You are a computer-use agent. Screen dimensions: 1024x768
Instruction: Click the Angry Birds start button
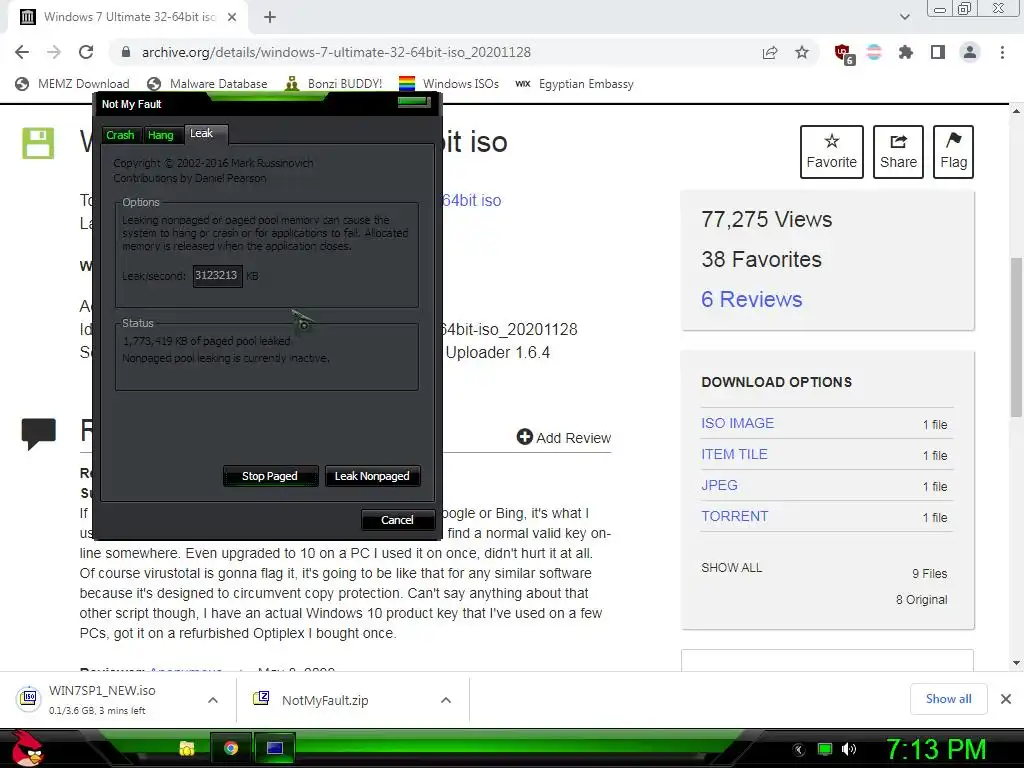(x=27, y=748)
